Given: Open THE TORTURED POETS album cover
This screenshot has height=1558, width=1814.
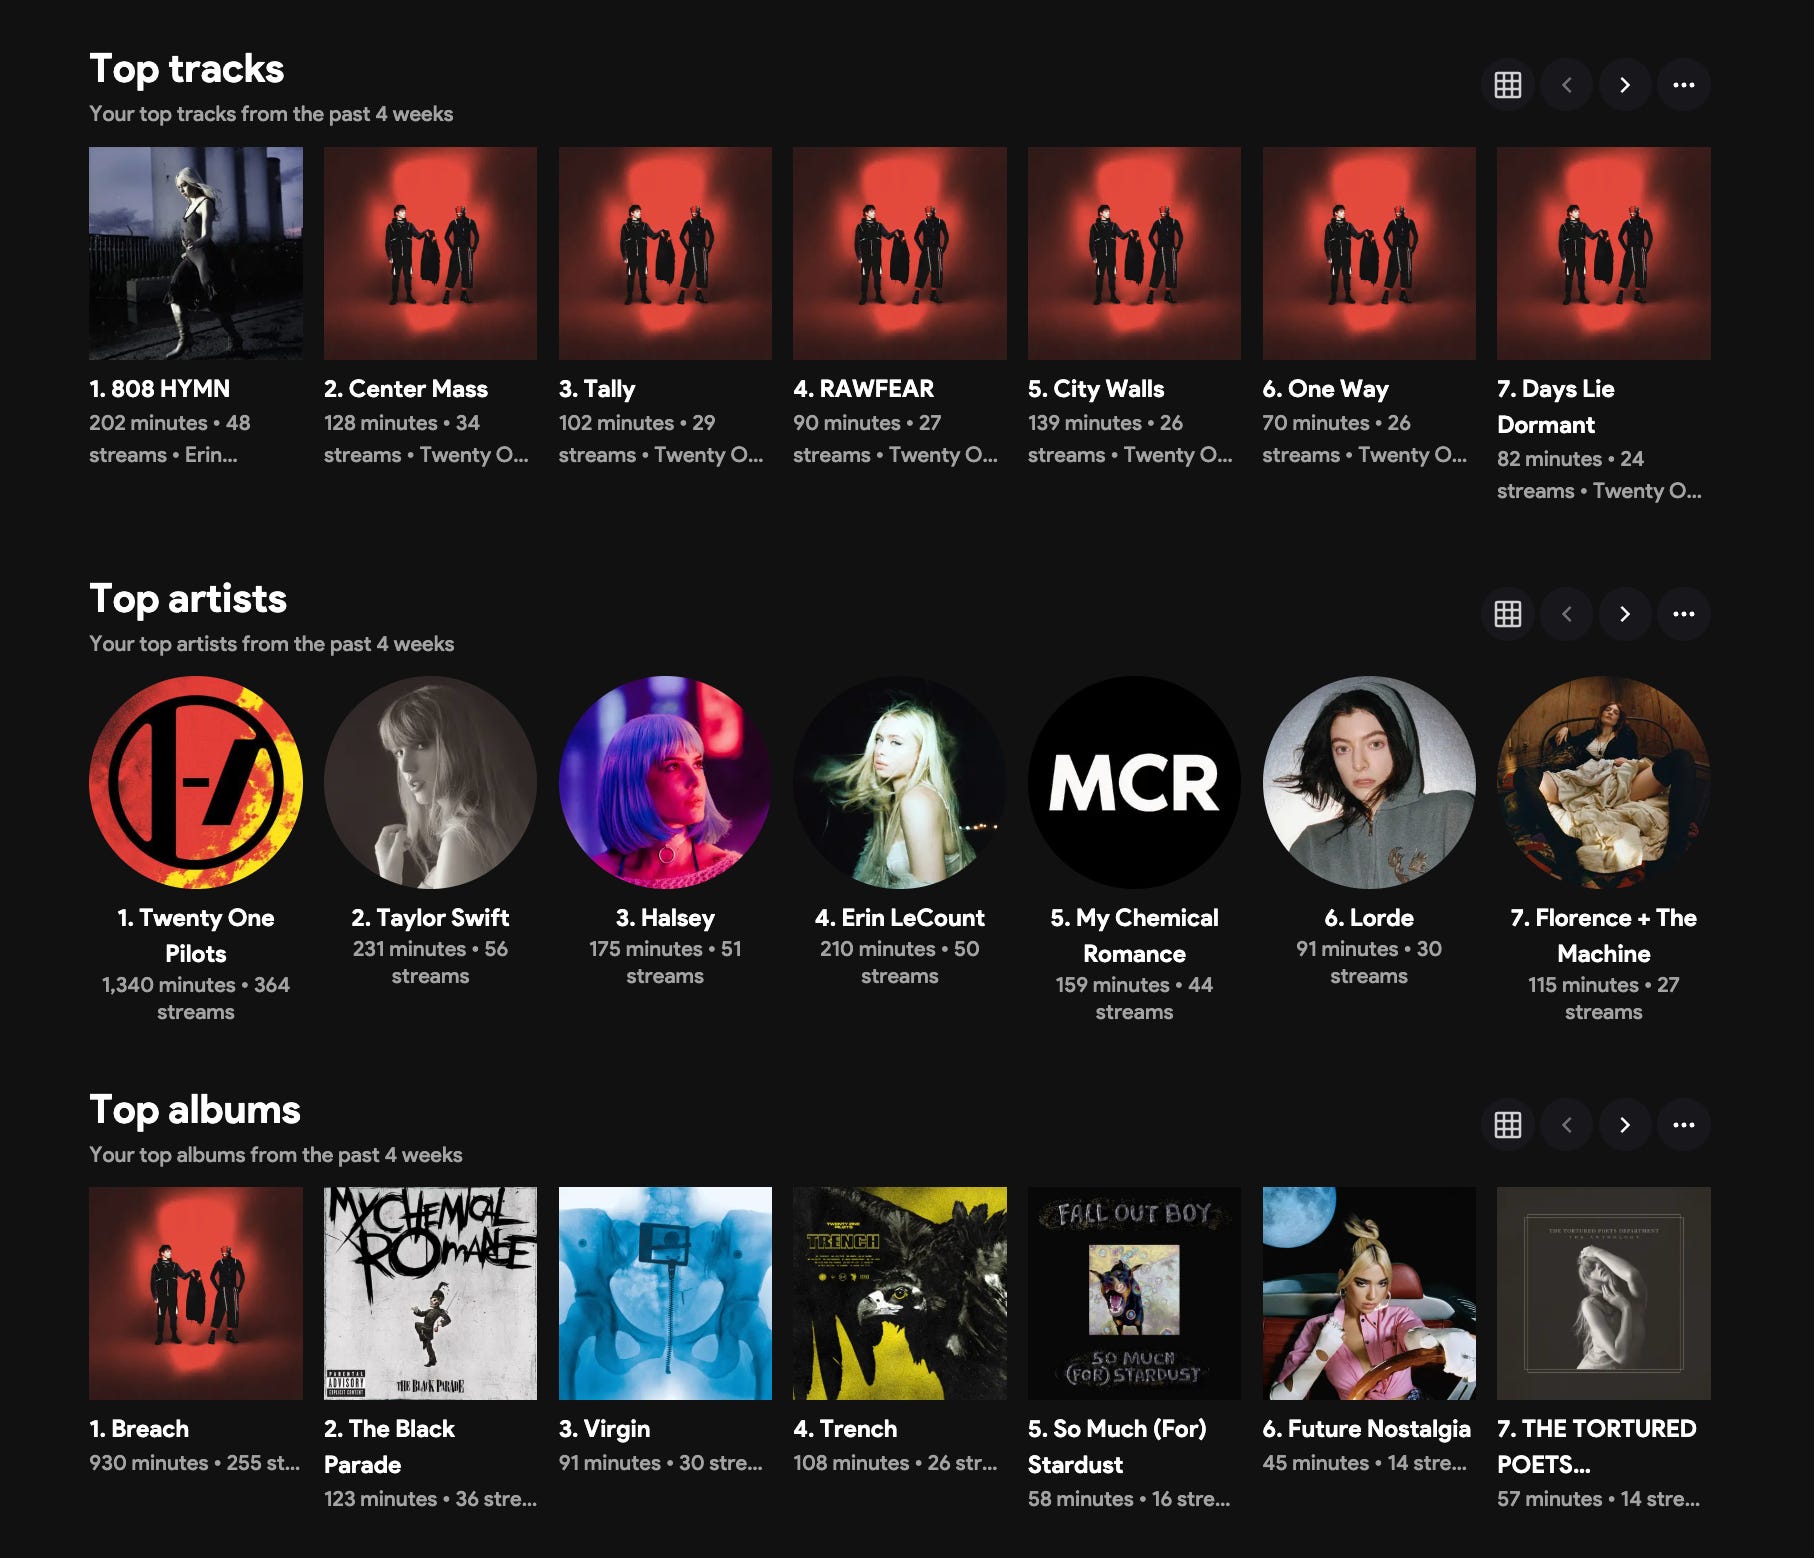Looking at the screenshot, I should click(1604, 1293).
